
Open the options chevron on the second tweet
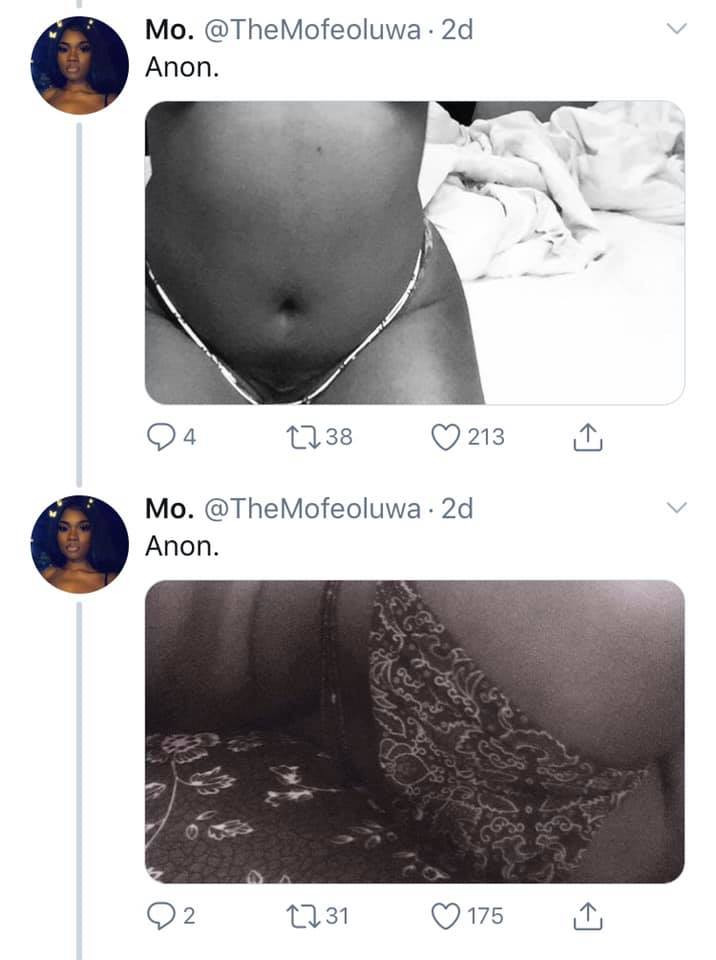676,508
